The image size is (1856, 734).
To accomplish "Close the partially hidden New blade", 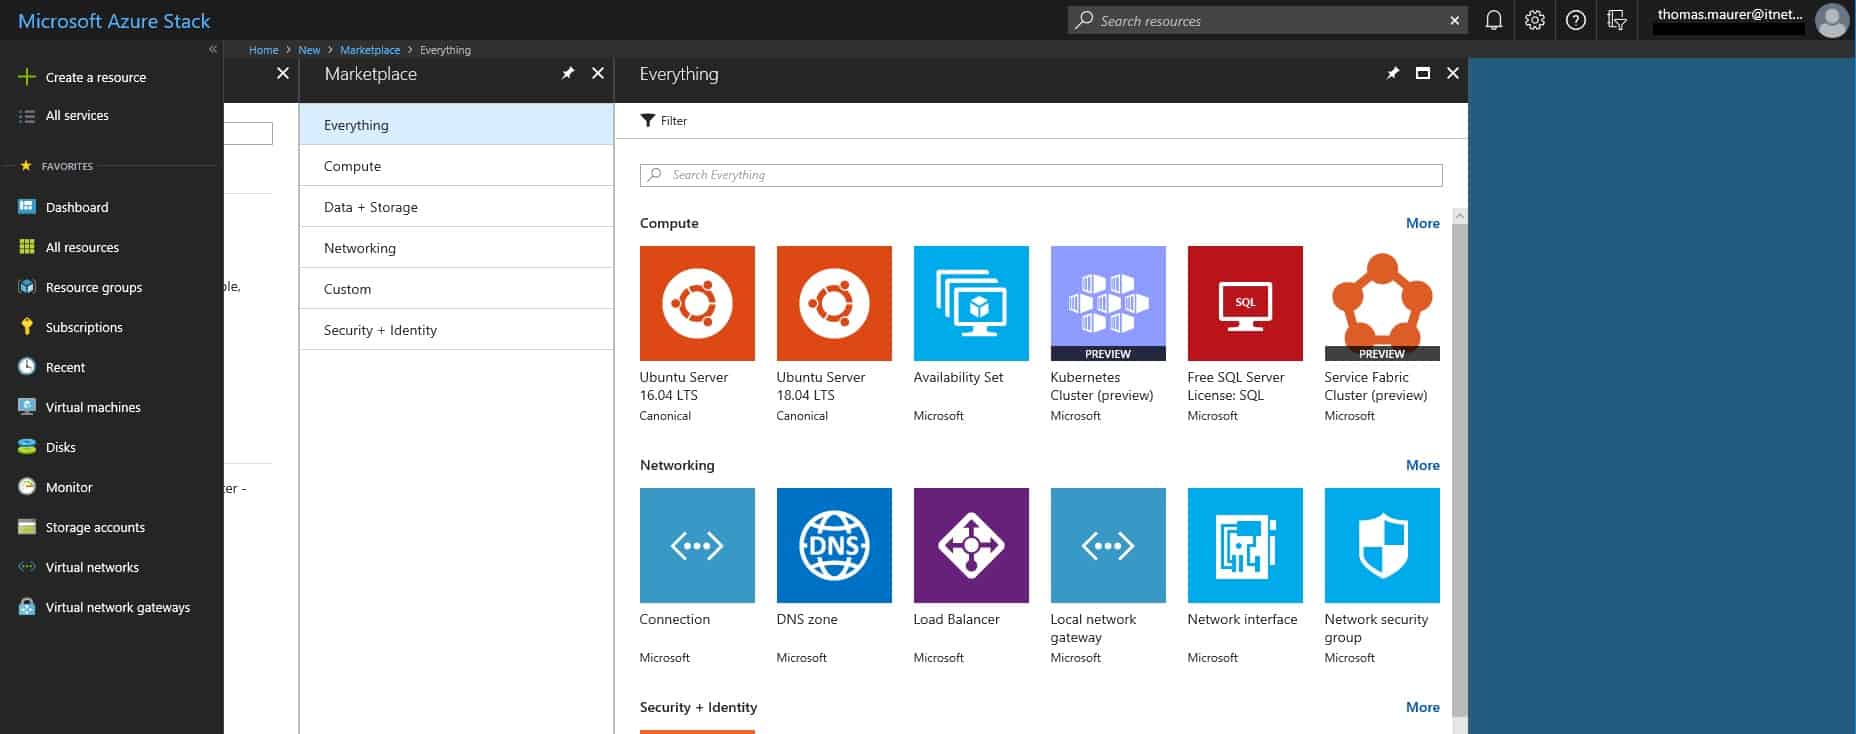I will [283, 73].
